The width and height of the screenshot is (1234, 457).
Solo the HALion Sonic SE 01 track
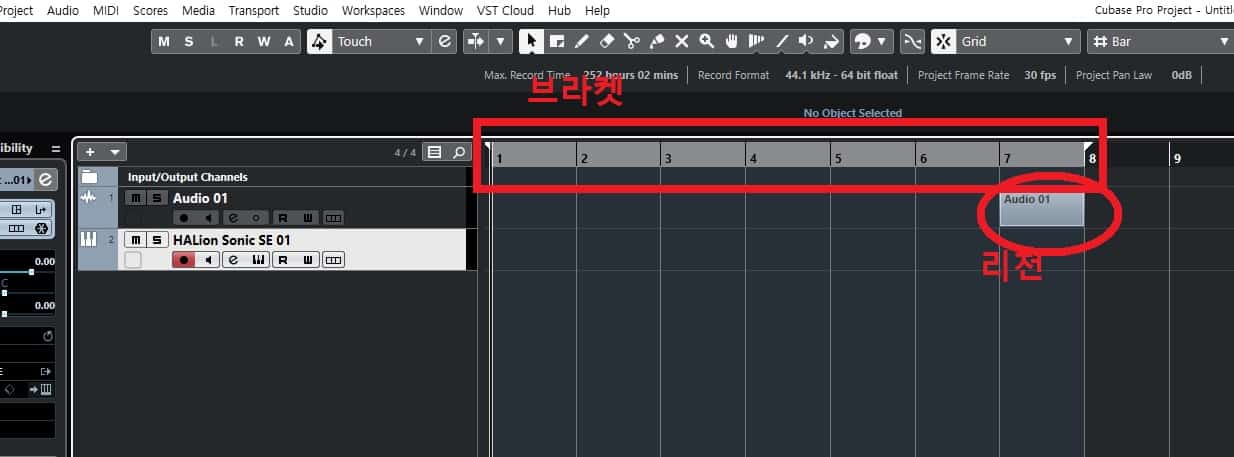(x=156, y=239)
